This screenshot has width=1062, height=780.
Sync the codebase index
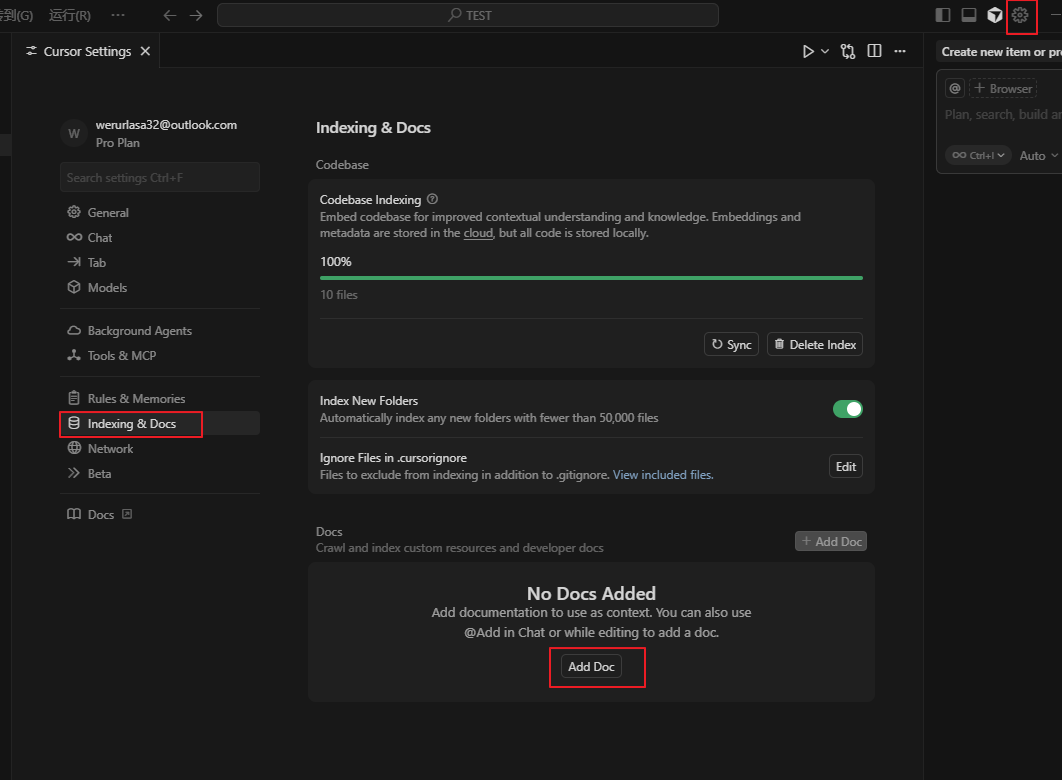pyautogui.click(x=731, y=345)
